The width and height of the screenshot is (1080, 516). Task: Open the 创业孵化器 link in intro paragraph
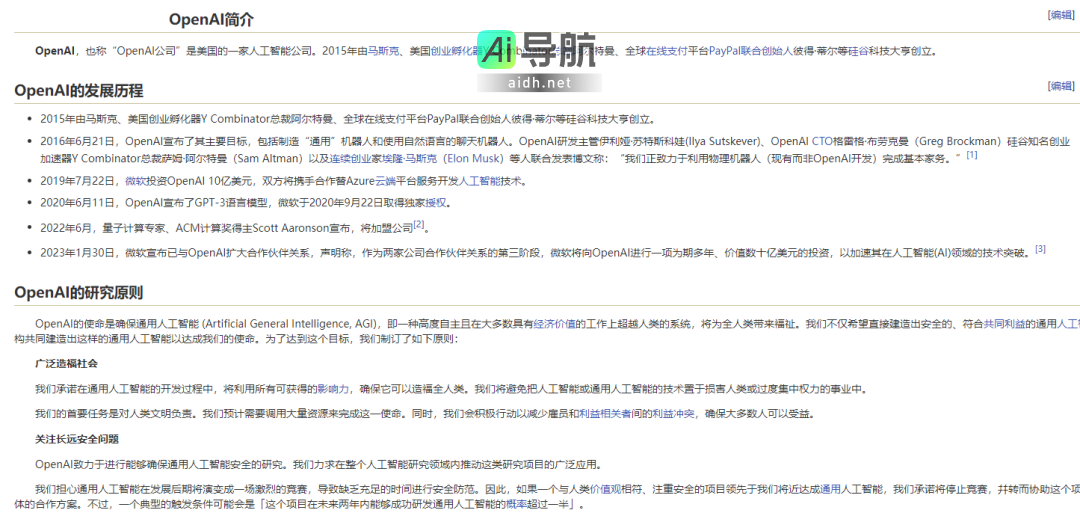pos(457,50)
